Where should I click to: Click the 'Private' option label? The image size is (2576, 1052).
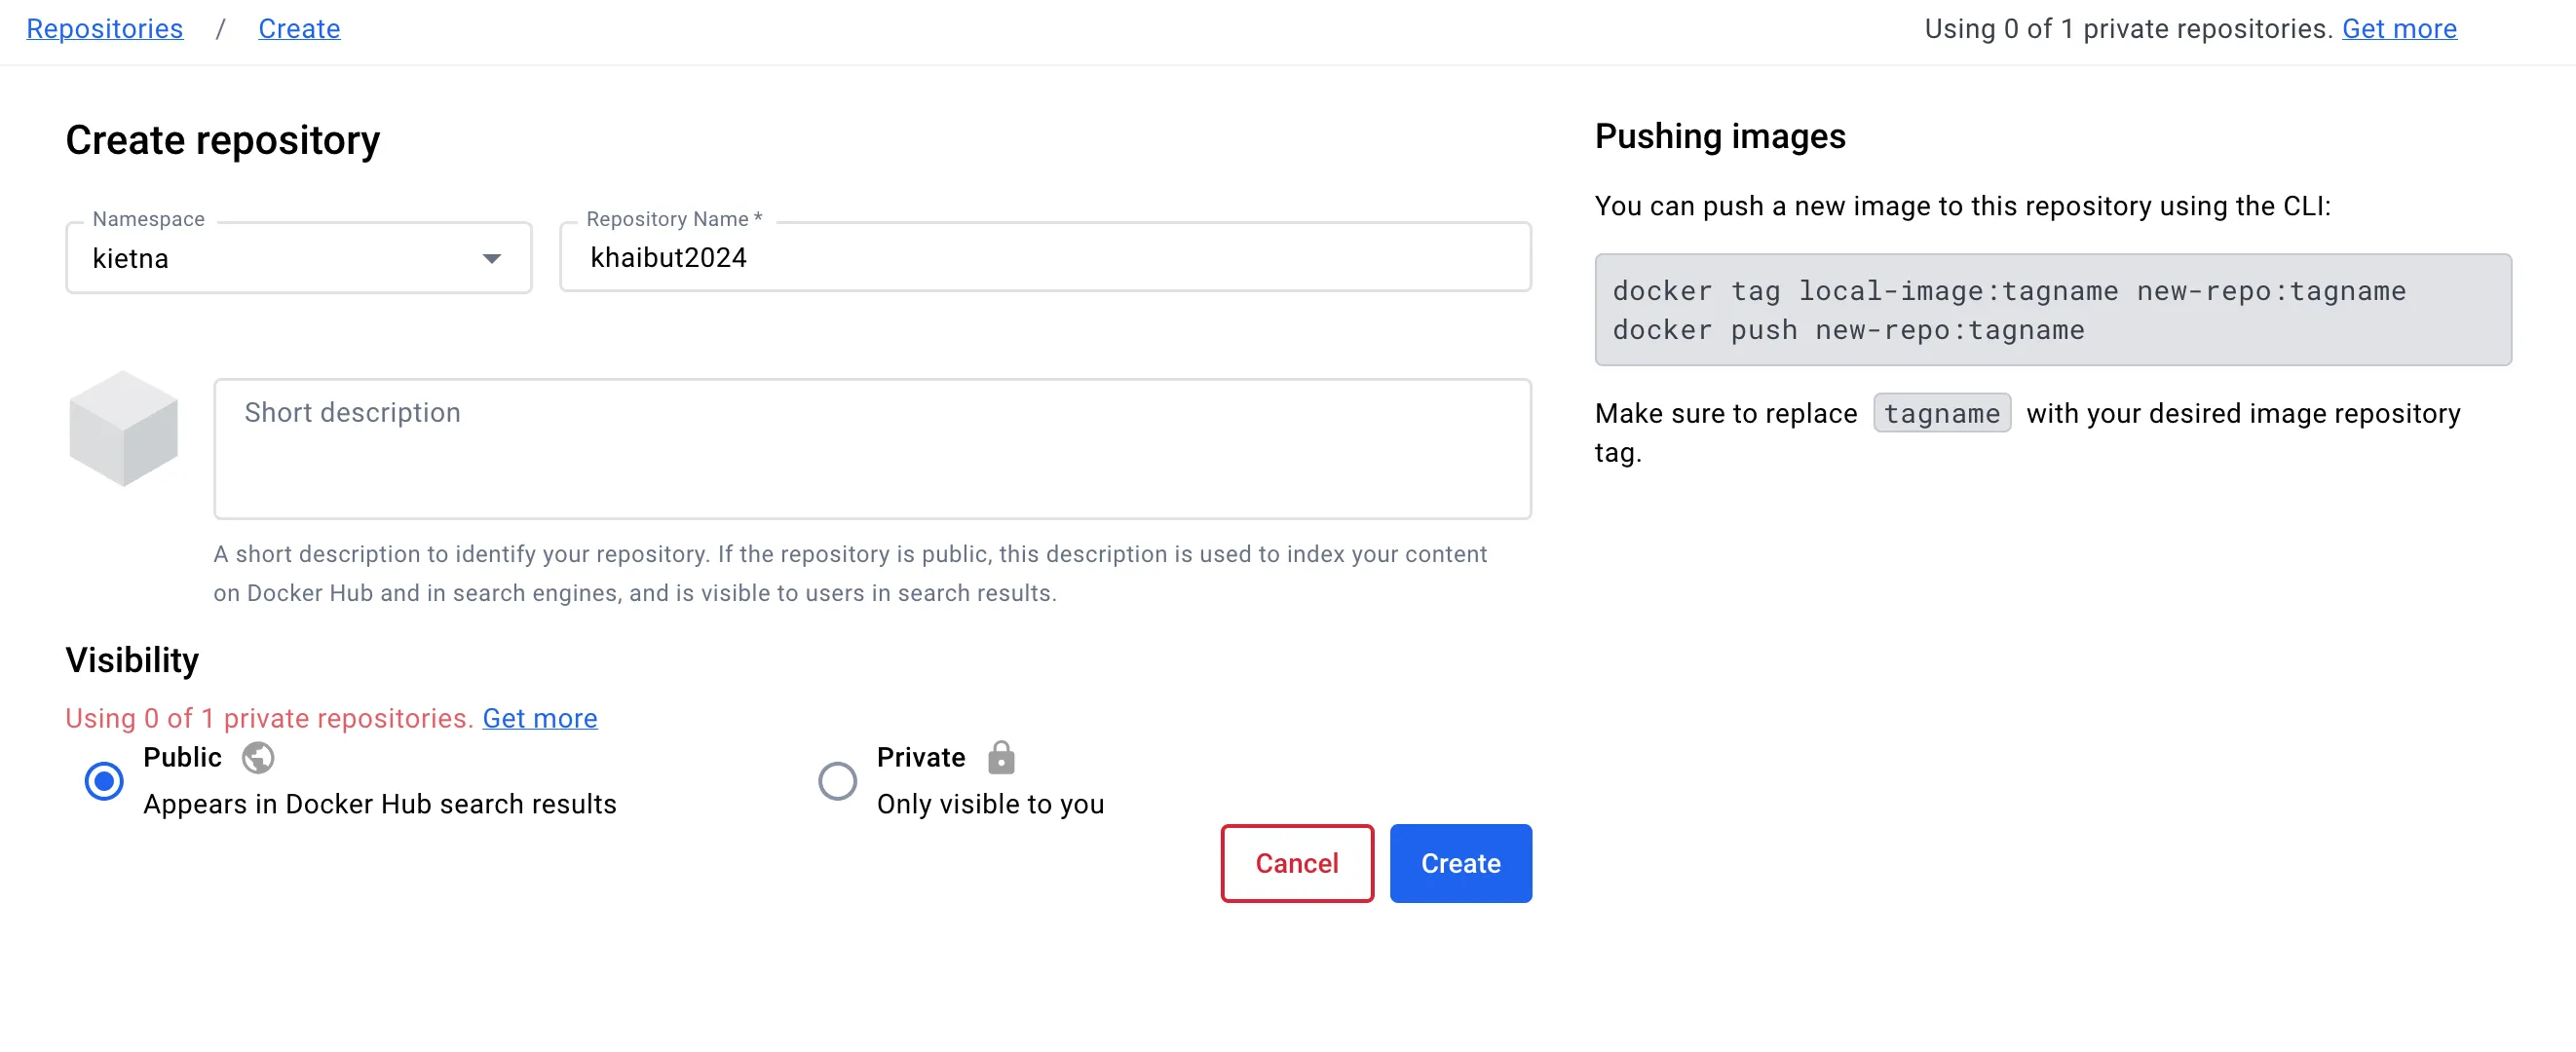pyautogui.click(x=922, y=757)
